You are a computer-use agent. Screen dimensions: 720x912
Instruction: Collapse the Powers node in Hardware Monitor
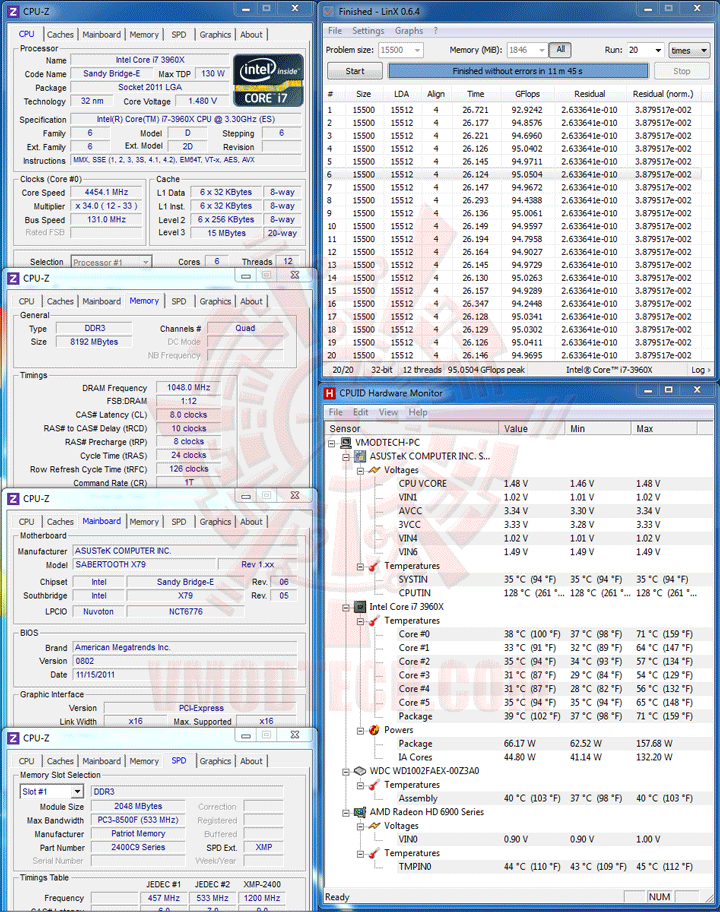click(x=360, y=731)
